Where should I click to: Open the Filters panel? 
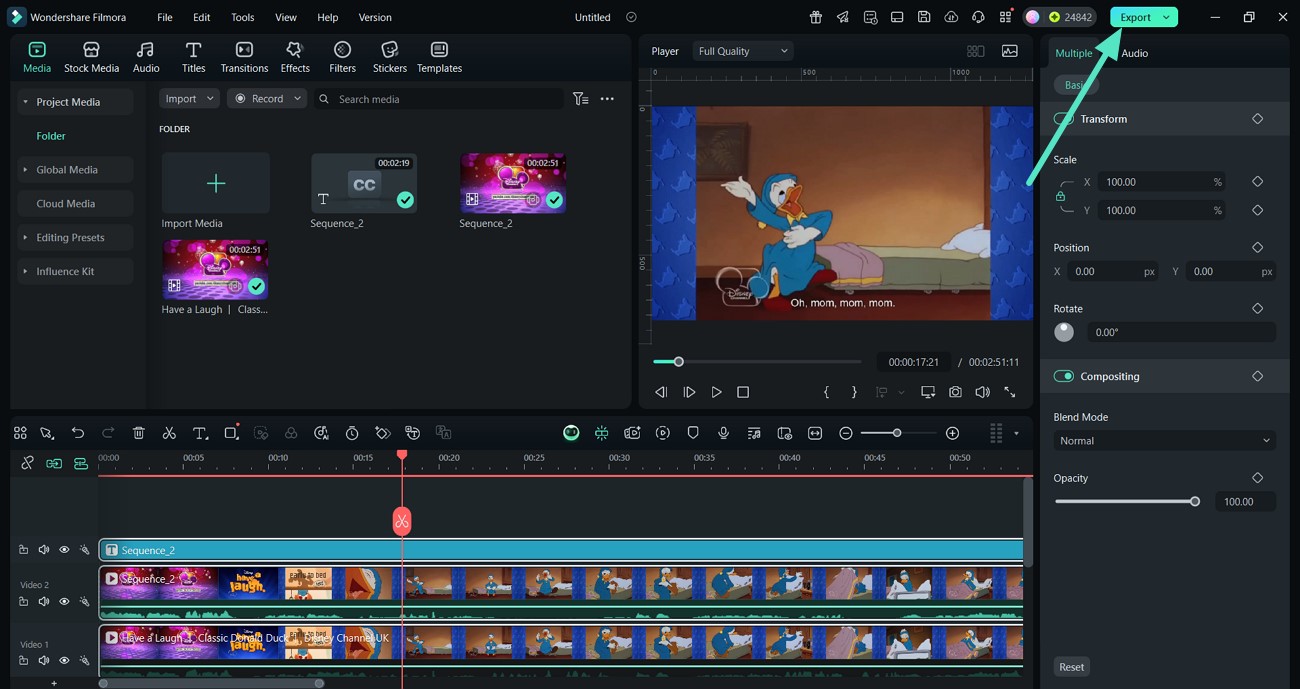tap(342, 58)
